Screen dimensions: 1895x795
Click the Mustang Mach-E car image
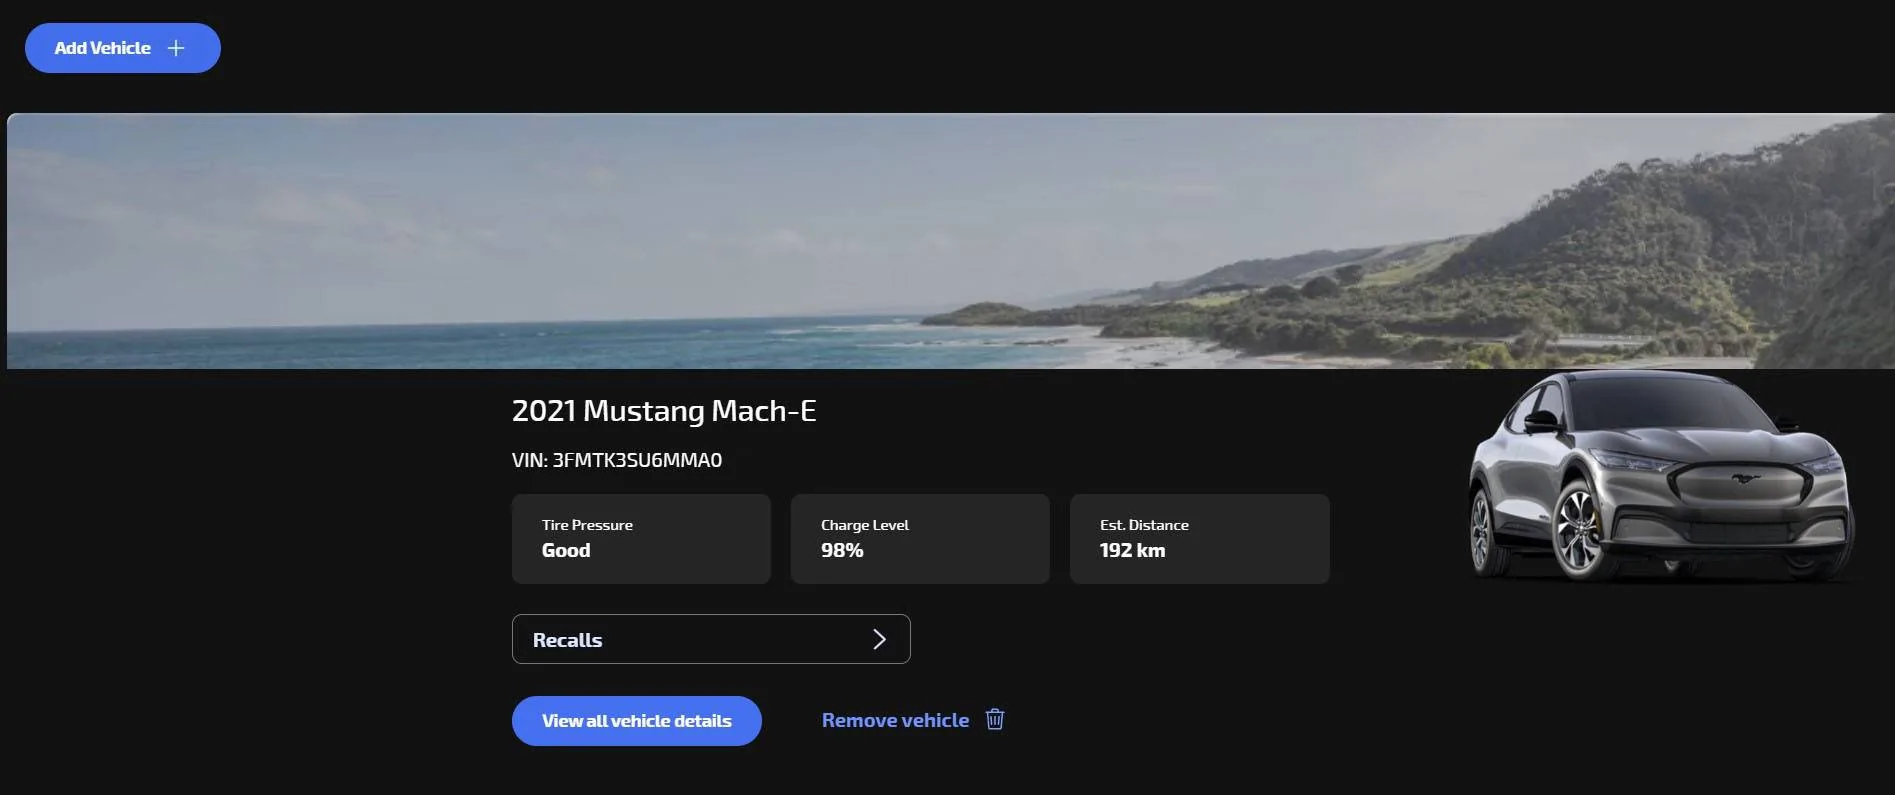(1661, 477)
